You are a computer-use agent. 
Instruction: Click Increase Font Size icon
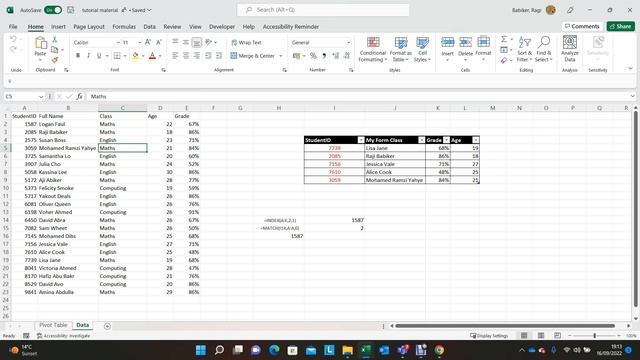click(148, 42)
